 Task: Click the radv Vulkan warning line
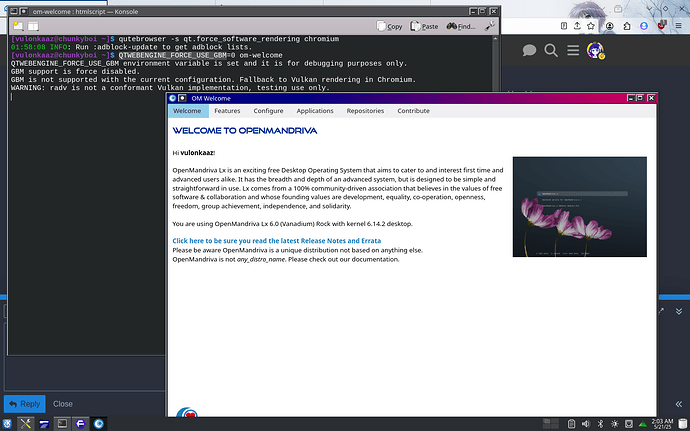pos(170,88)
